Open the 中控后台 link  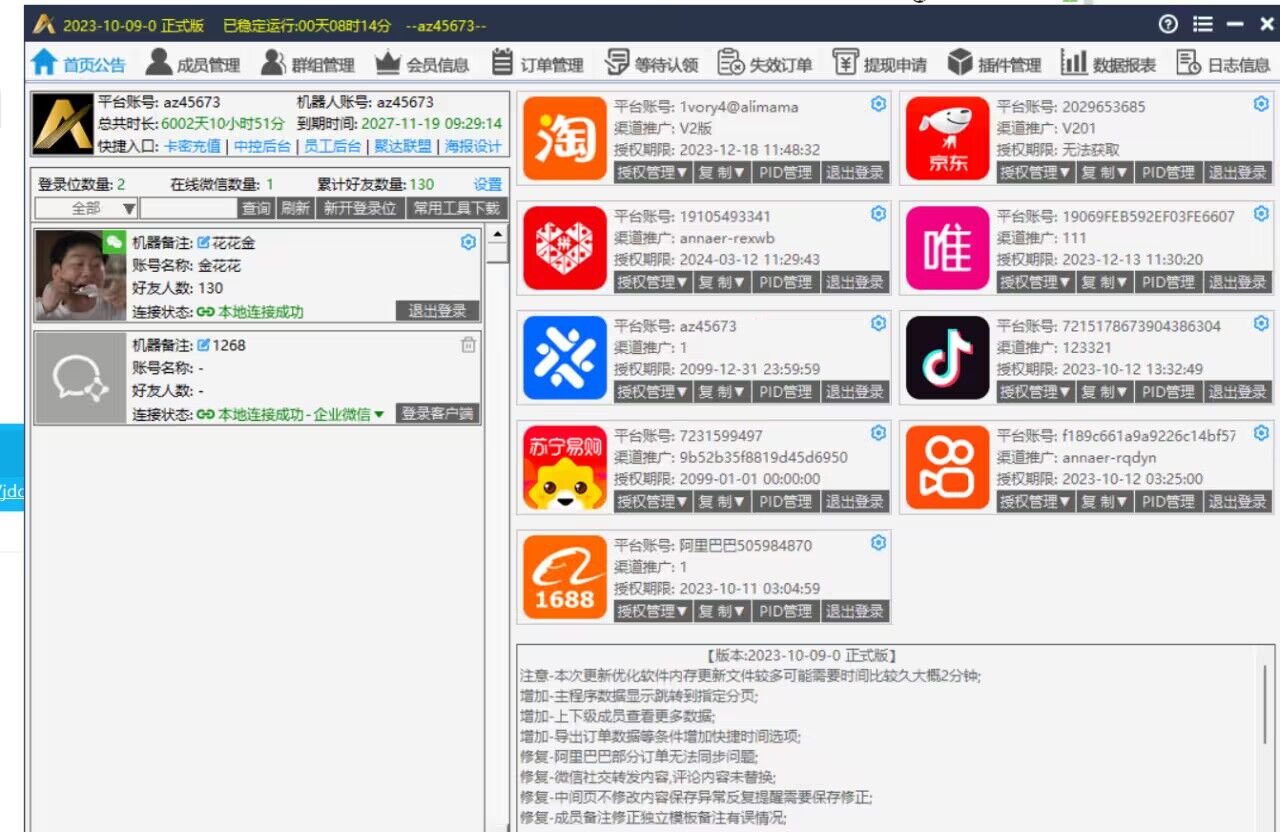pyautogui.click(x=263, y=146)
